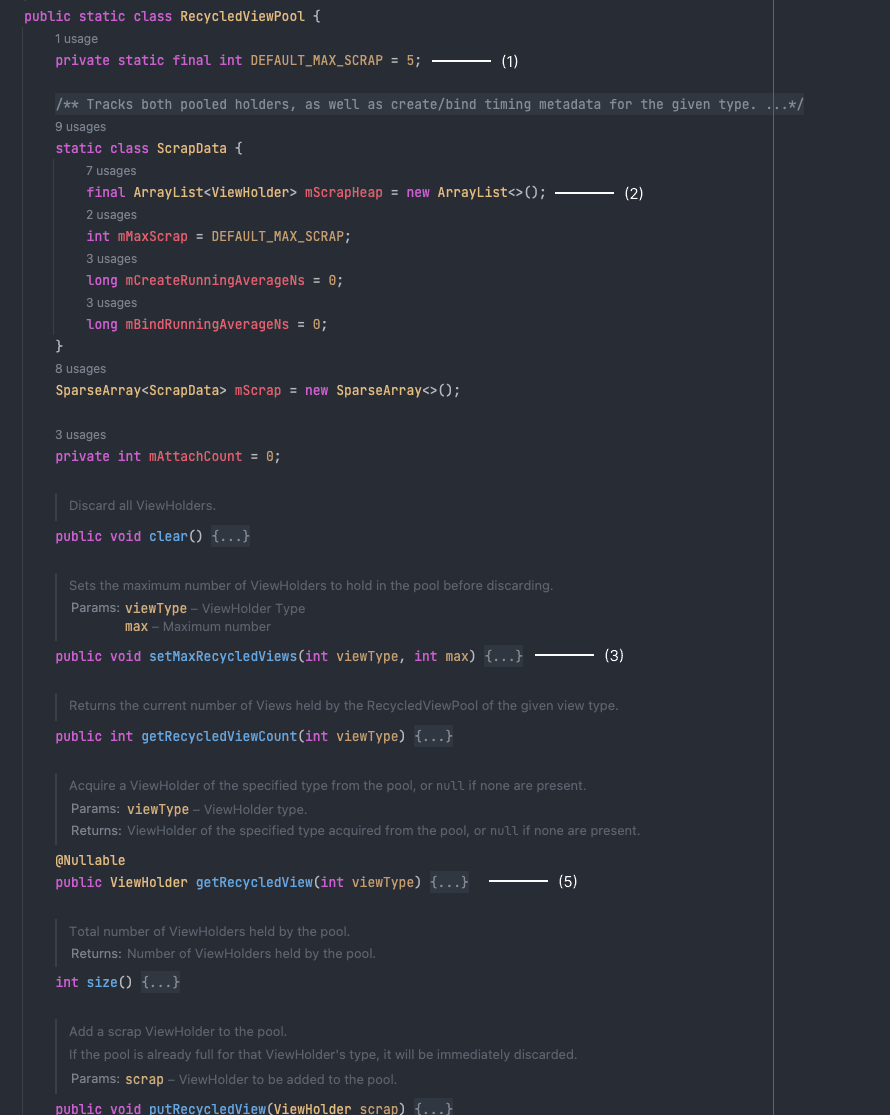890x1115 pixels.
Task: Open '8 usages' hint above mScrap field
Action: click(81, 369)
